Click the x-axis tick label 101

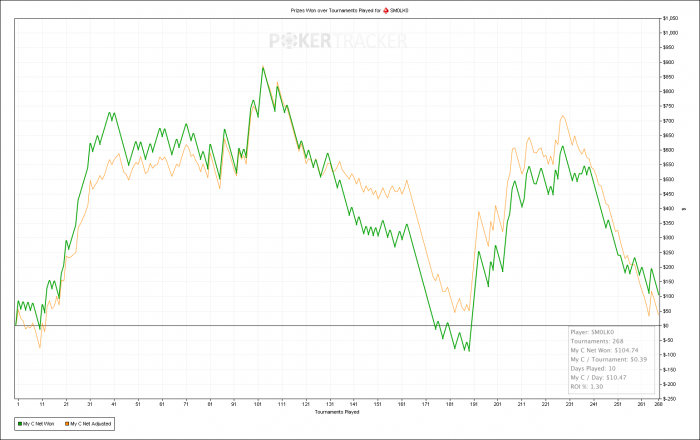tap(258, 404)
